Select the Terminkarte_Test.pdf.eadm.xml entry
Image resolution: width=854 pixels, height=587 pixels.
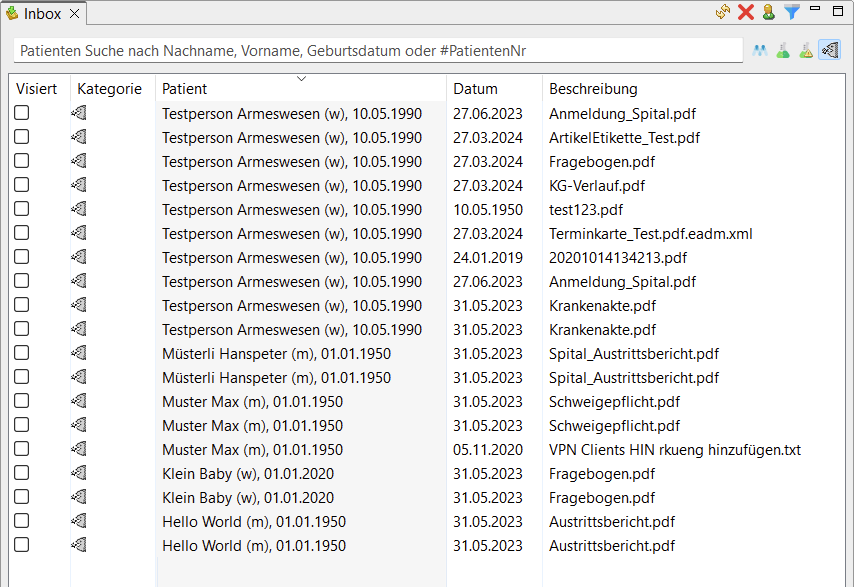click(x=650, y=234)
